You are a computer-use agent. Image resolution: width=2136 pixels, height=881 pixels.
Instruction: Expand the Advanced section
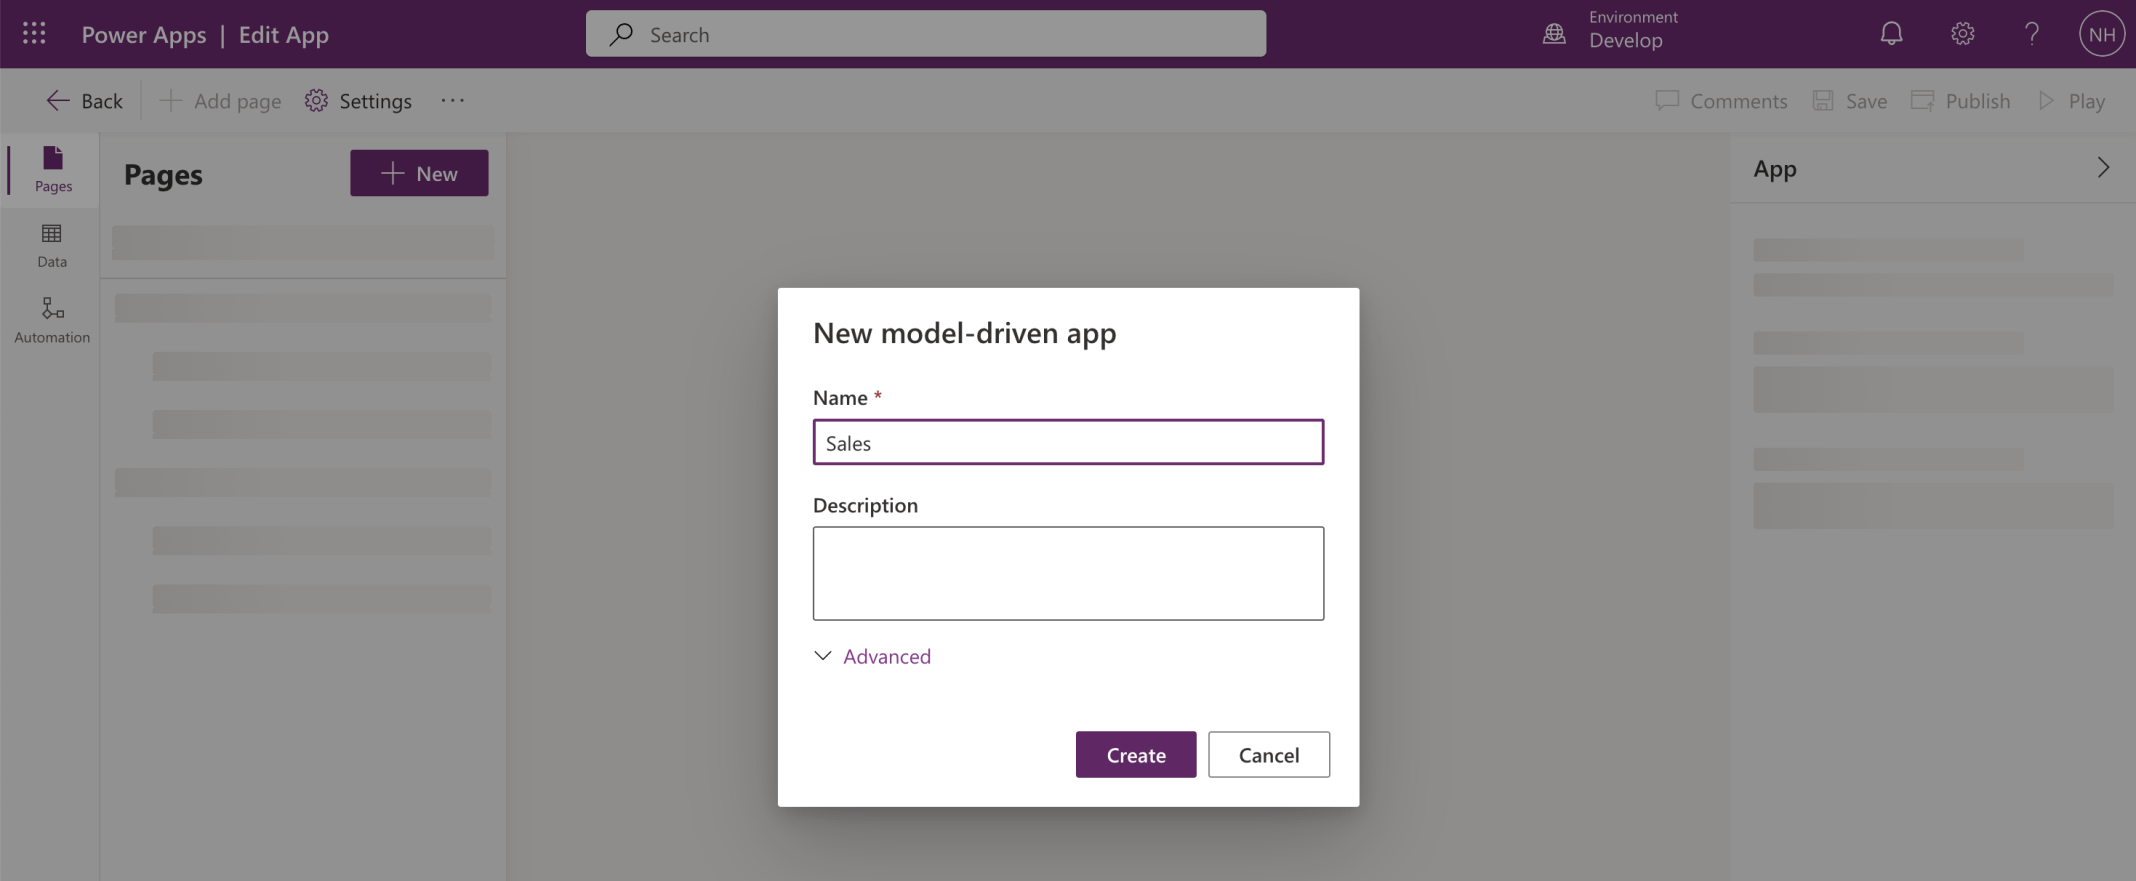click(x=873, y=656)
